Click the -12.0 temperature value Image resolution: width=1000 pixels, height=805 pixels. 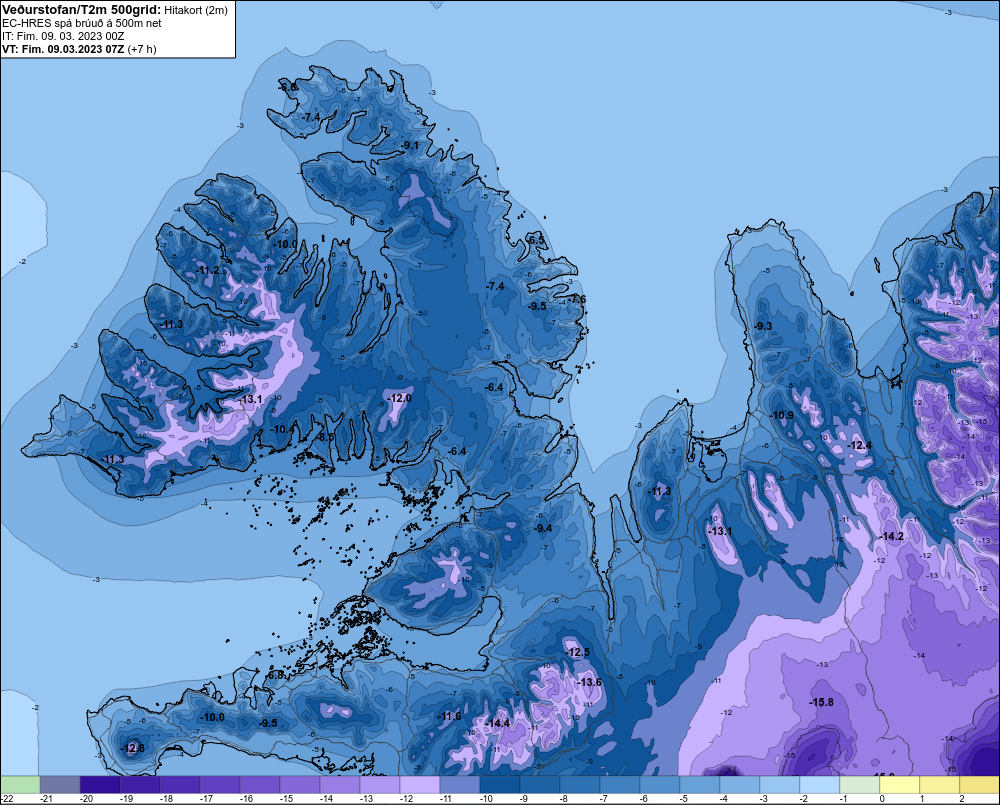(400, 398)
